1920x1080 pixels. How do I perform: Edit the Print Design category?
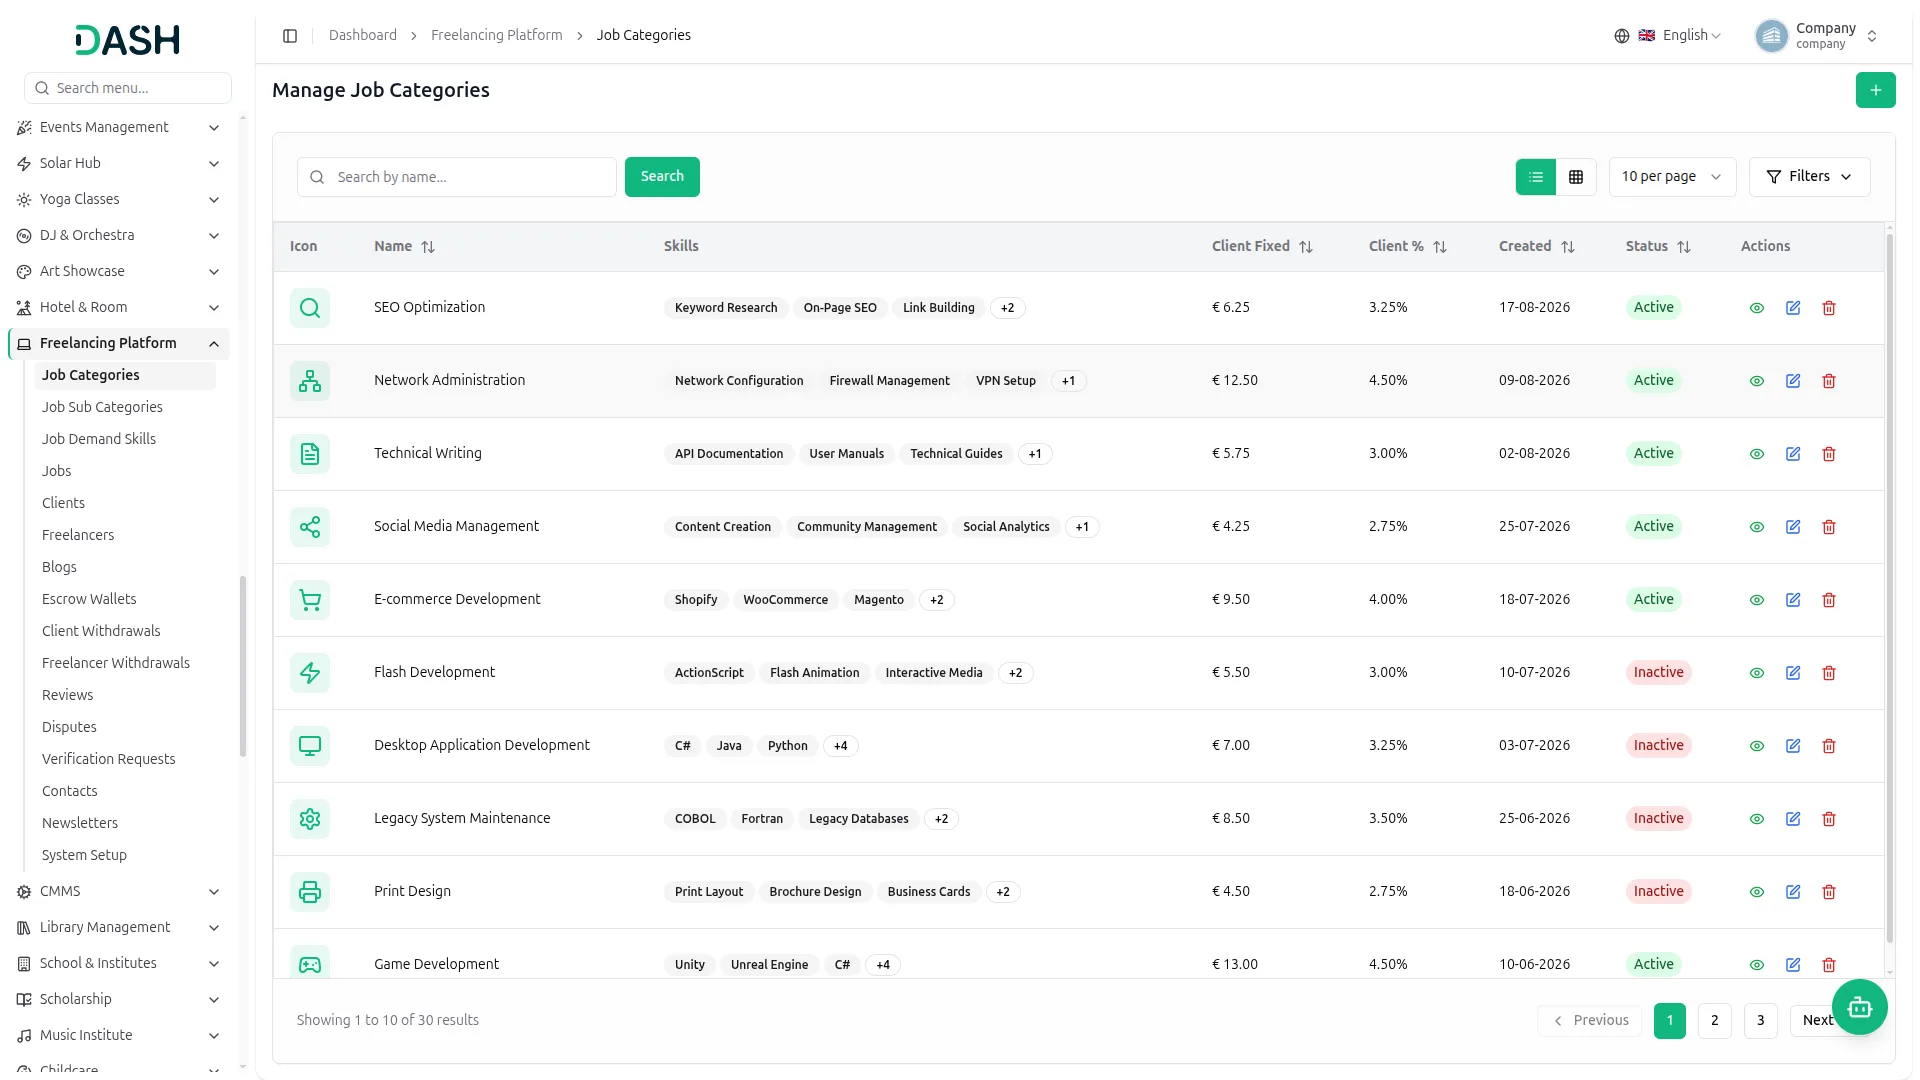pos(1793,892)
